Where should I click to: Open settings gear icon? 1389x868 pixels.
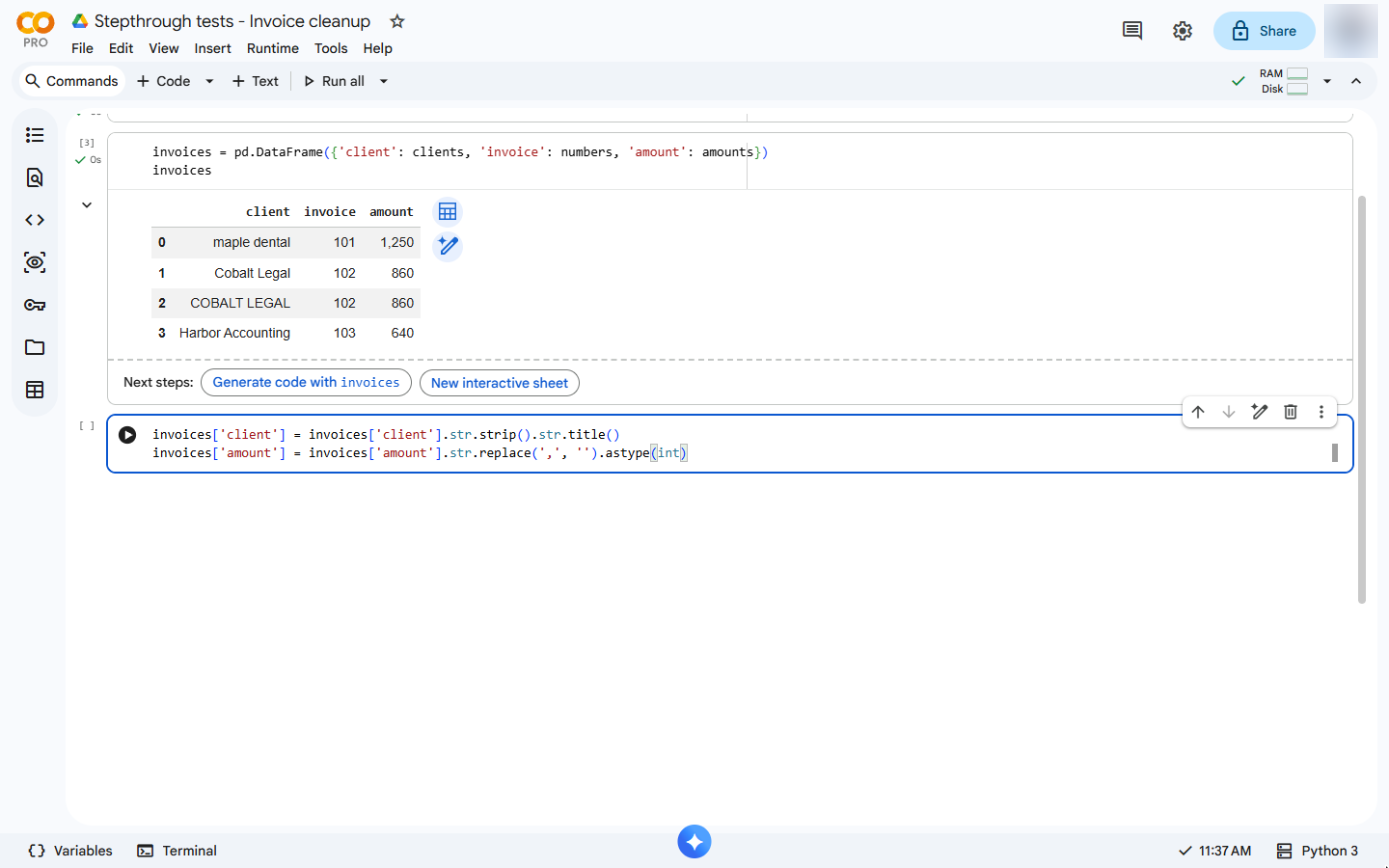point(1182,31)
